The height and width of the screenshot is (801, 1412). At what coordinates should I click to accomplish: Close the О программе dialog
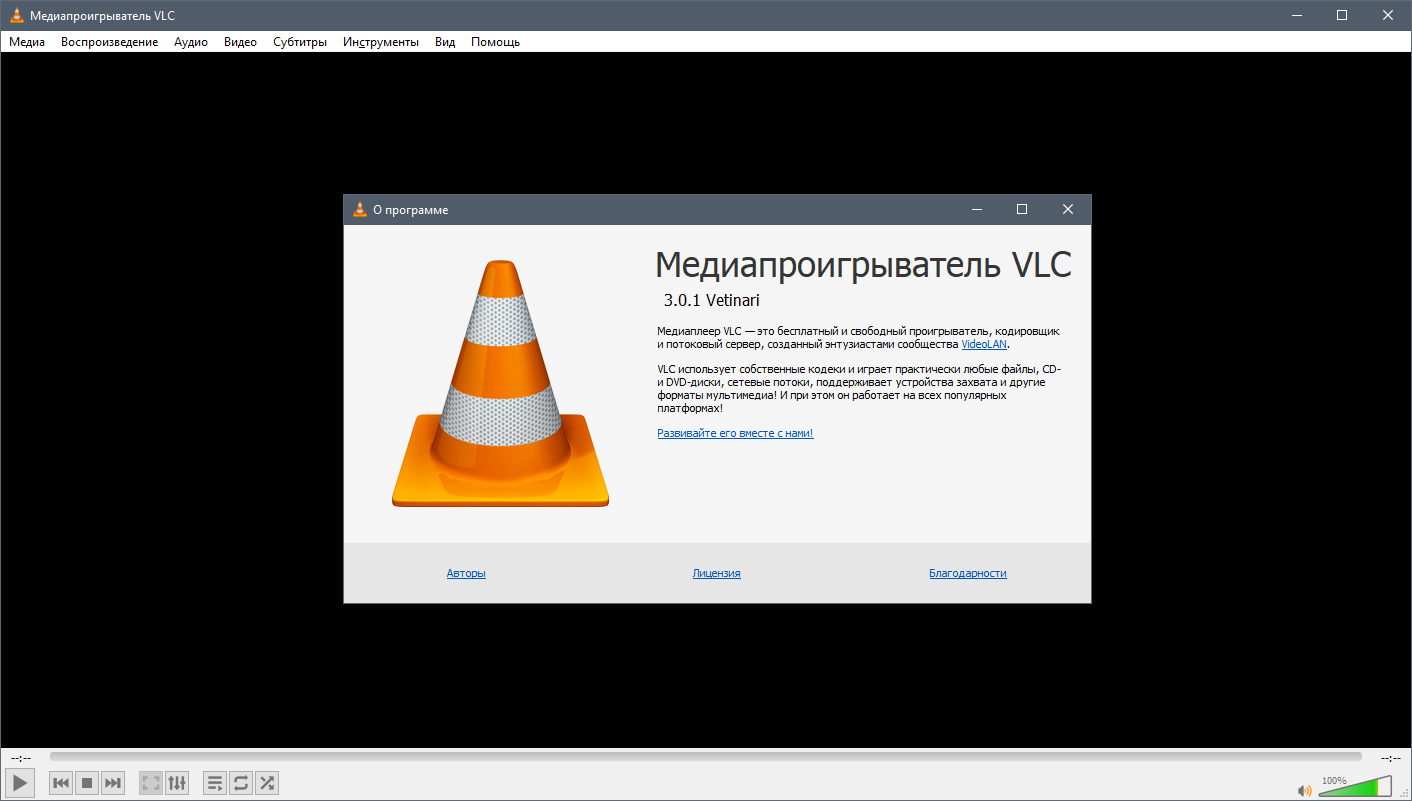tap(1068, 209)
